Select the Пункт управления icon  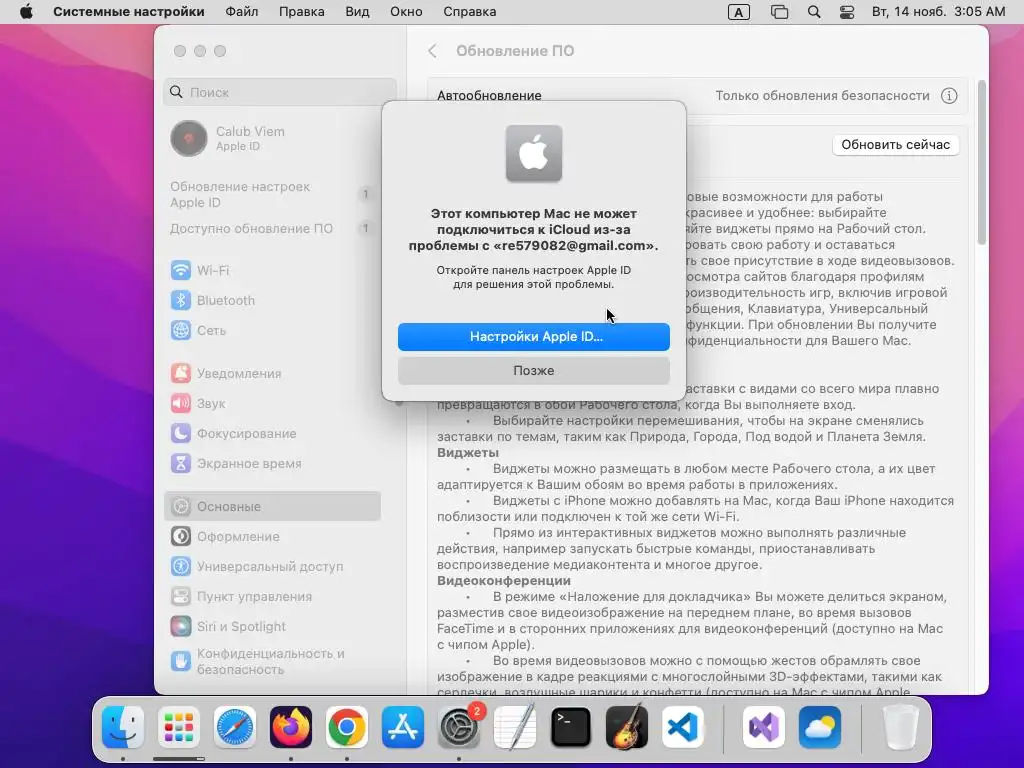click(181, 596)
